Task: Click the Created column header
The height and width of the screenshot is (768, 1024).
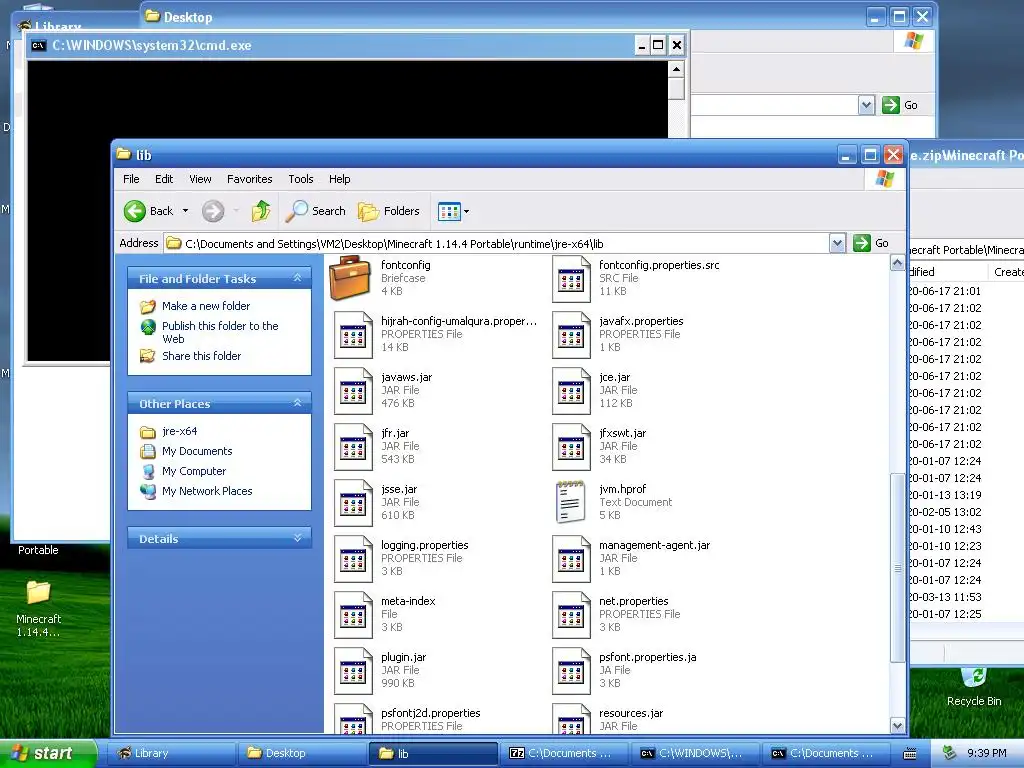Action: (1008, 272)
